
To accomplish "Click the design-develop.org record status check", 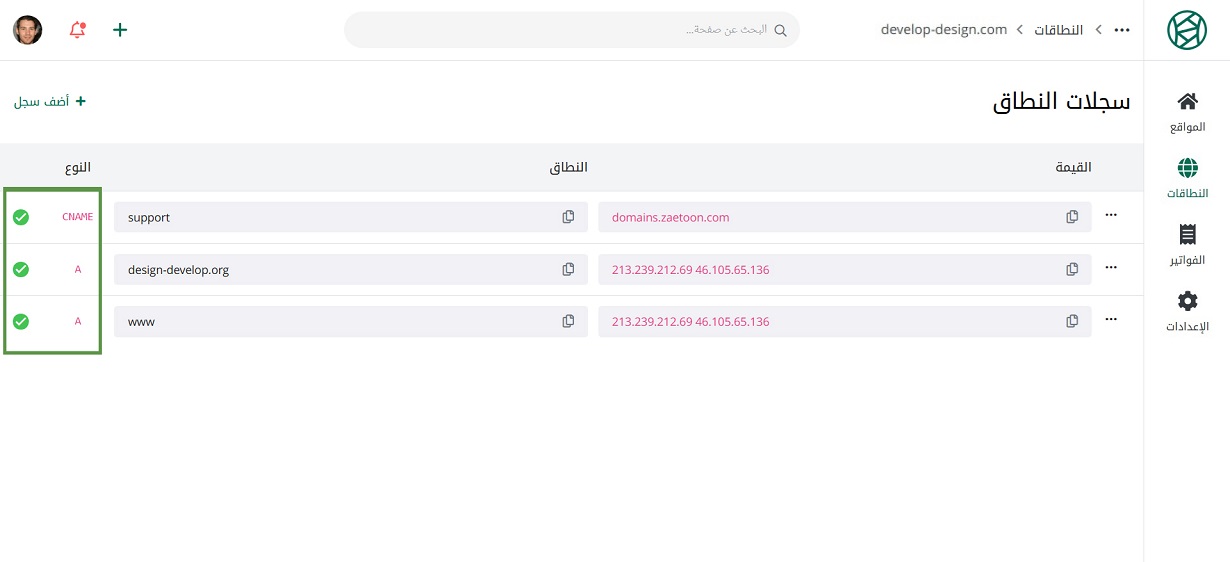I will [21, 269].
